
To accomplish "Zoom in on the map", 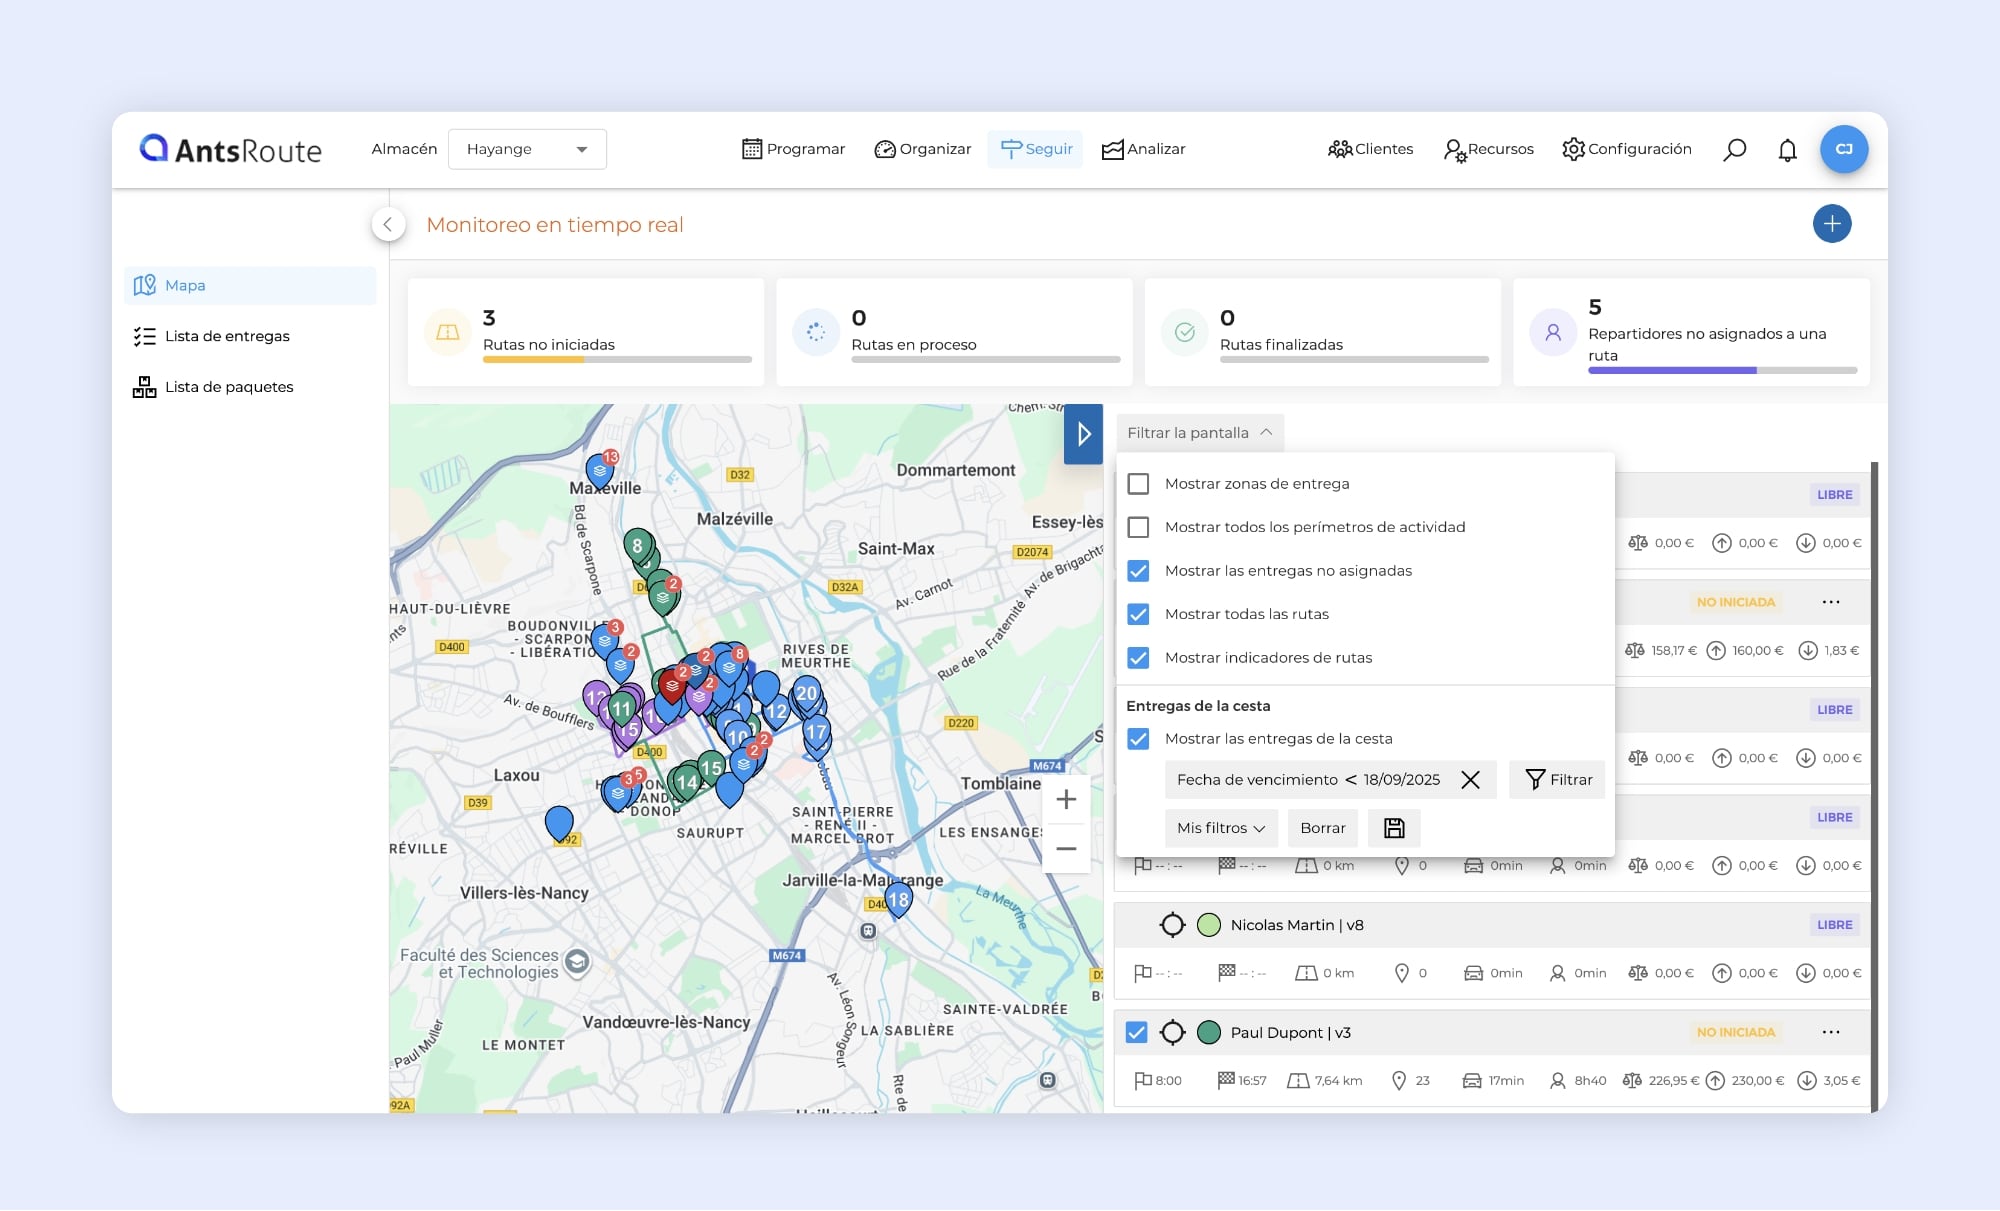I will point(1066,800).
